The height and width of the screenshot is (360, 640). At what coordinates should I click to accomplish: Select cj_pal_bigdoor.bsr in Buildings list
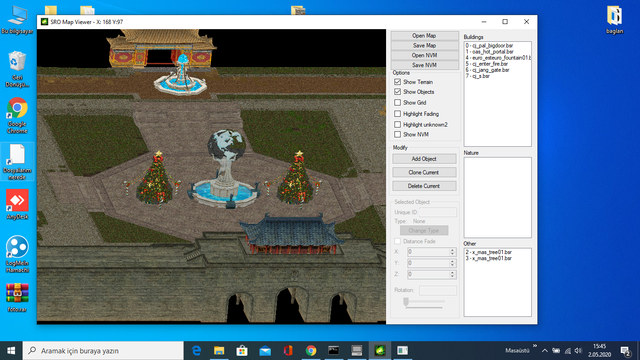click(489, 46)
